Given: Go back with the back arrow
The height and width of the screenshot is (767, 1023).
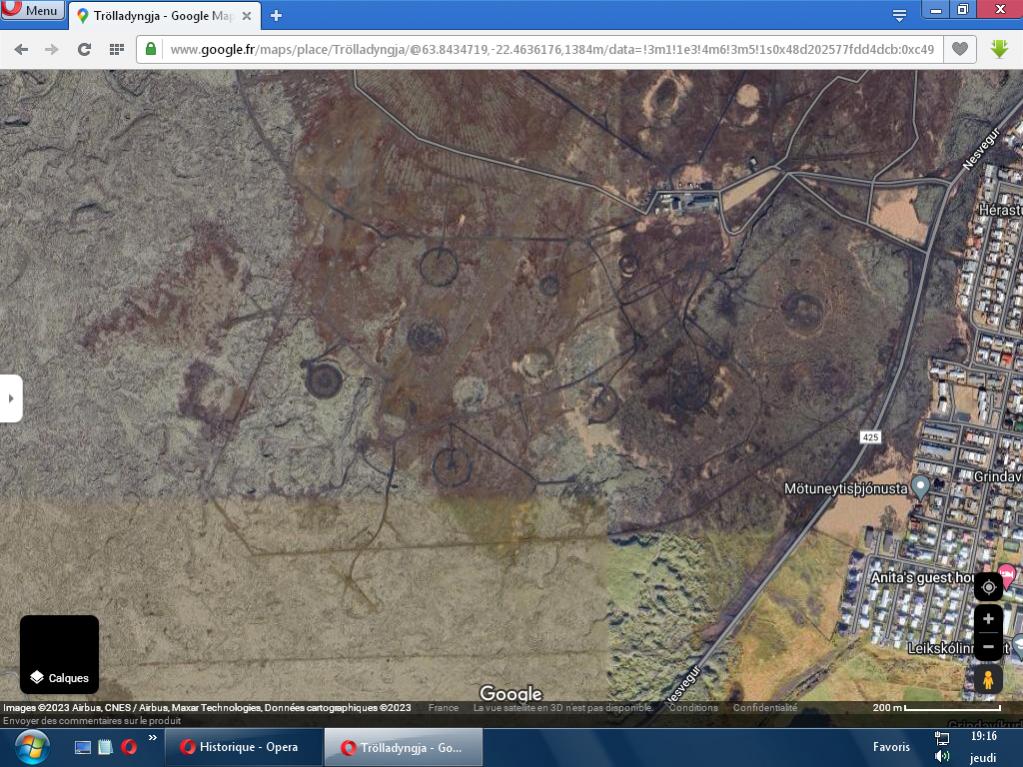Looking at the screenshot, I should 21,49.
